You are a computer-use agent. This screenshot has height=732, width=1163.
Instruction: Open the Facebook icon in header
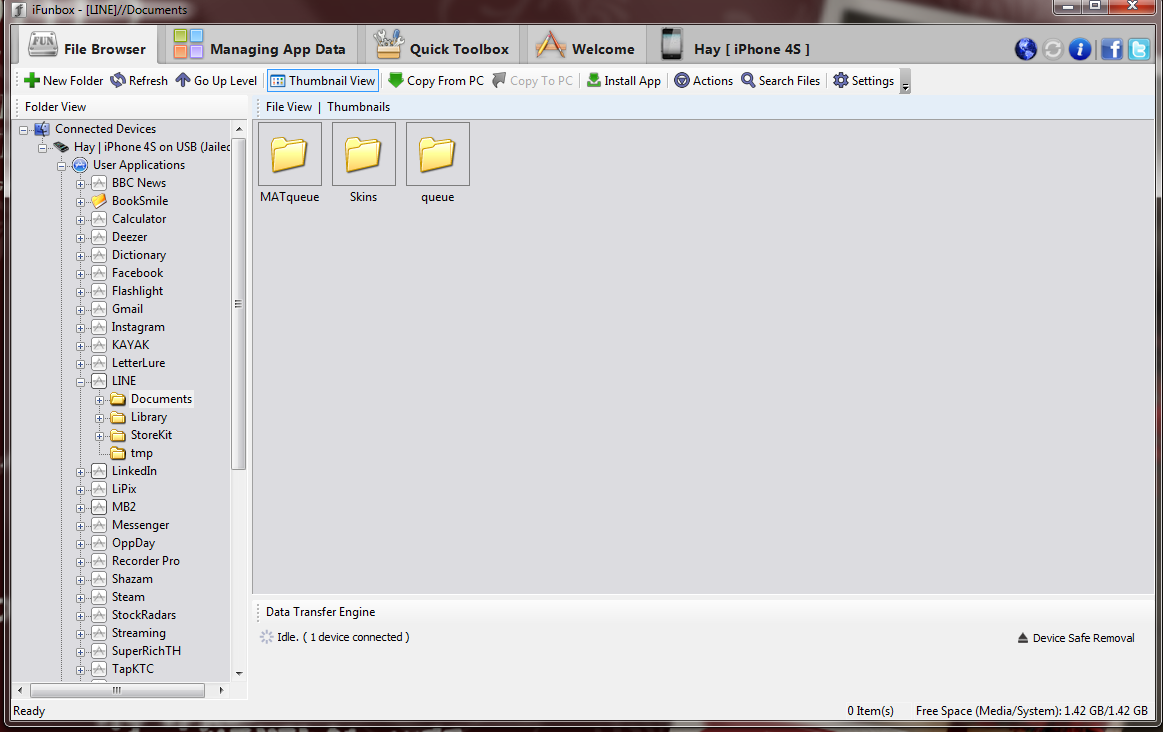coord(1111,50)
